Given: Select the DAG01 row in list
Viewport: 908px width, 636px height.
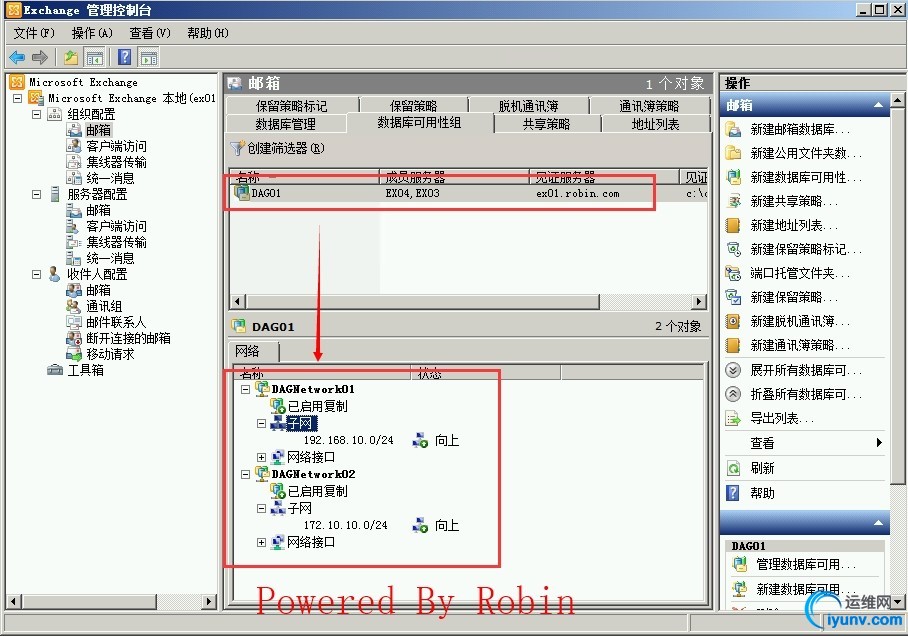Looking at the screenshot, I should (468, 193).
